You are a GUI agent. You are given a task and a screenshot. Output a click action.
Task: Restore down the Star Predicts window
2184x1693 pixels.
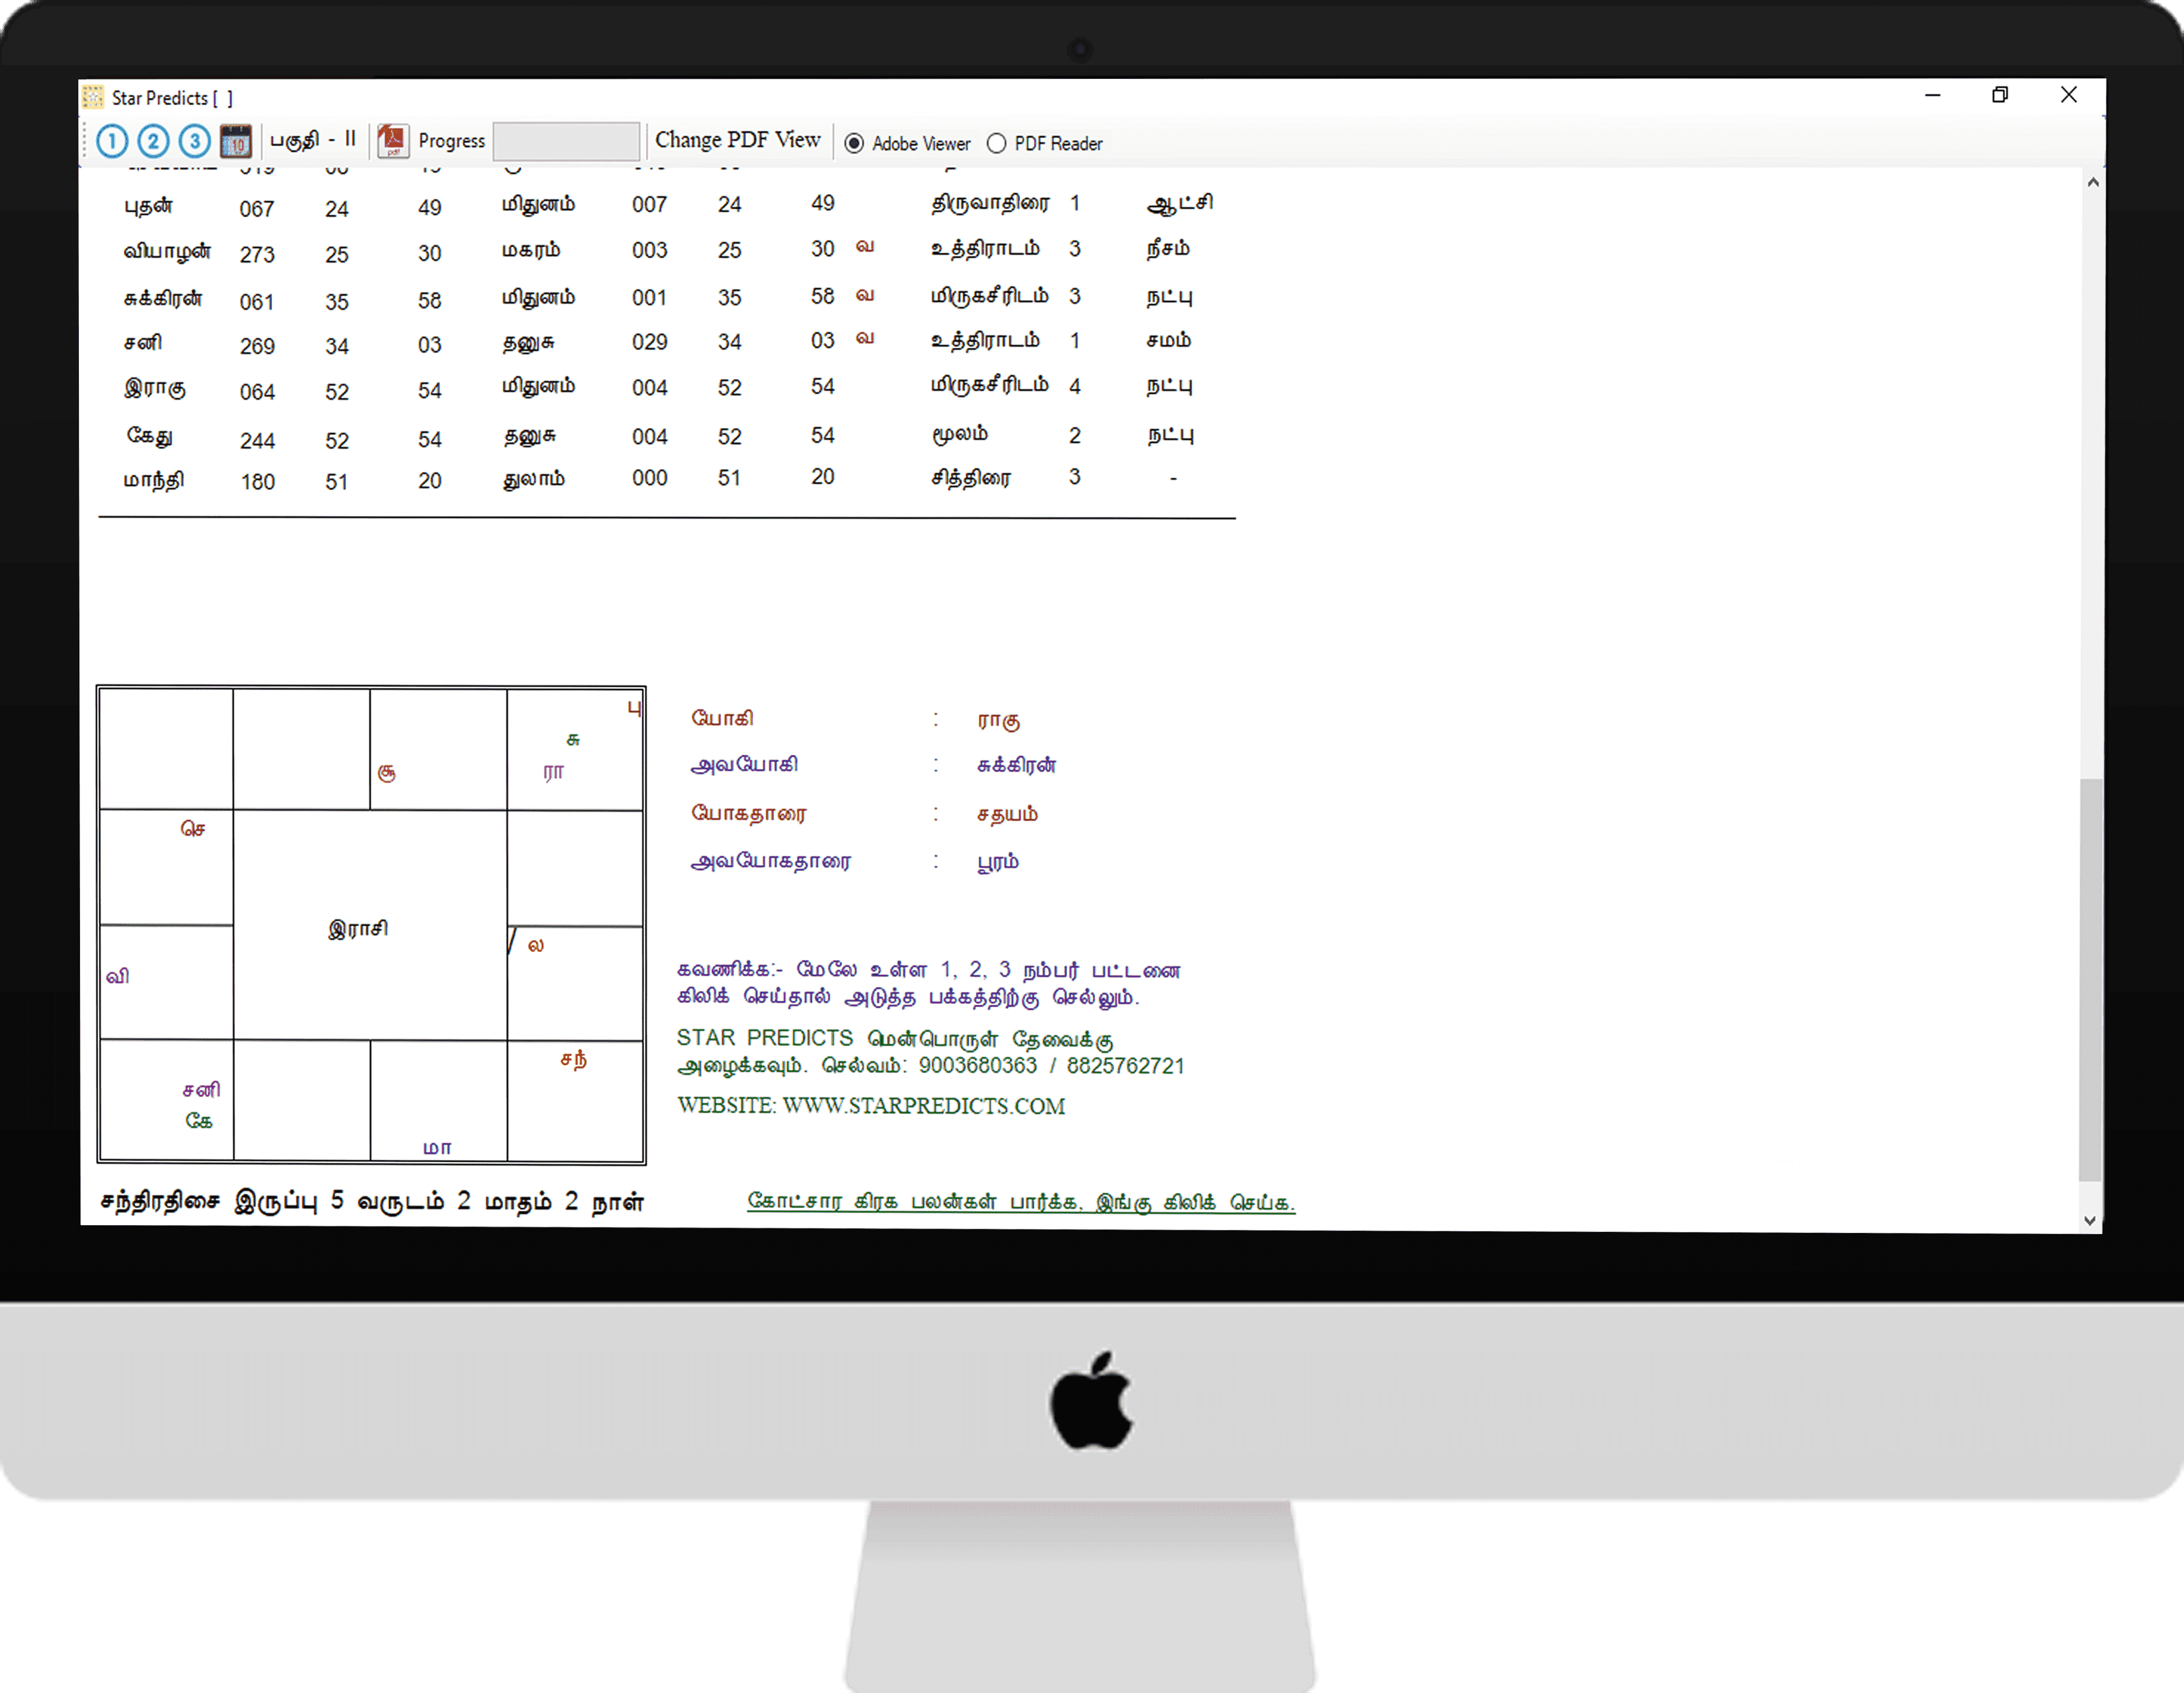click(x=2000, y=95)
